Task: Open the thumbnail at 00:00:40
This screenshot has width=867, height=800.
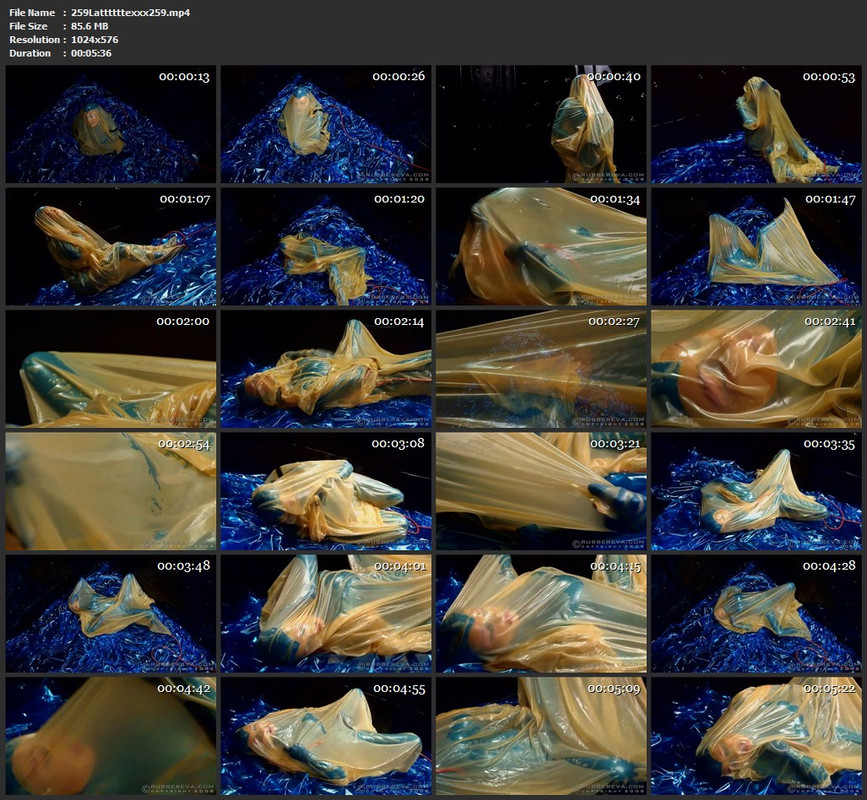Action: point(541,124)
